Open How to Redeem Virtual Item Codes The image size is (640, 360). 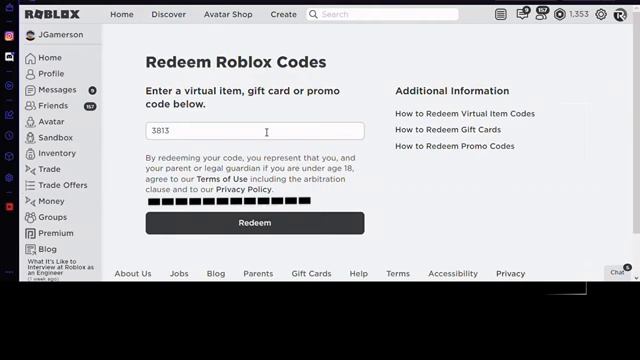click(x=465, y=114)
